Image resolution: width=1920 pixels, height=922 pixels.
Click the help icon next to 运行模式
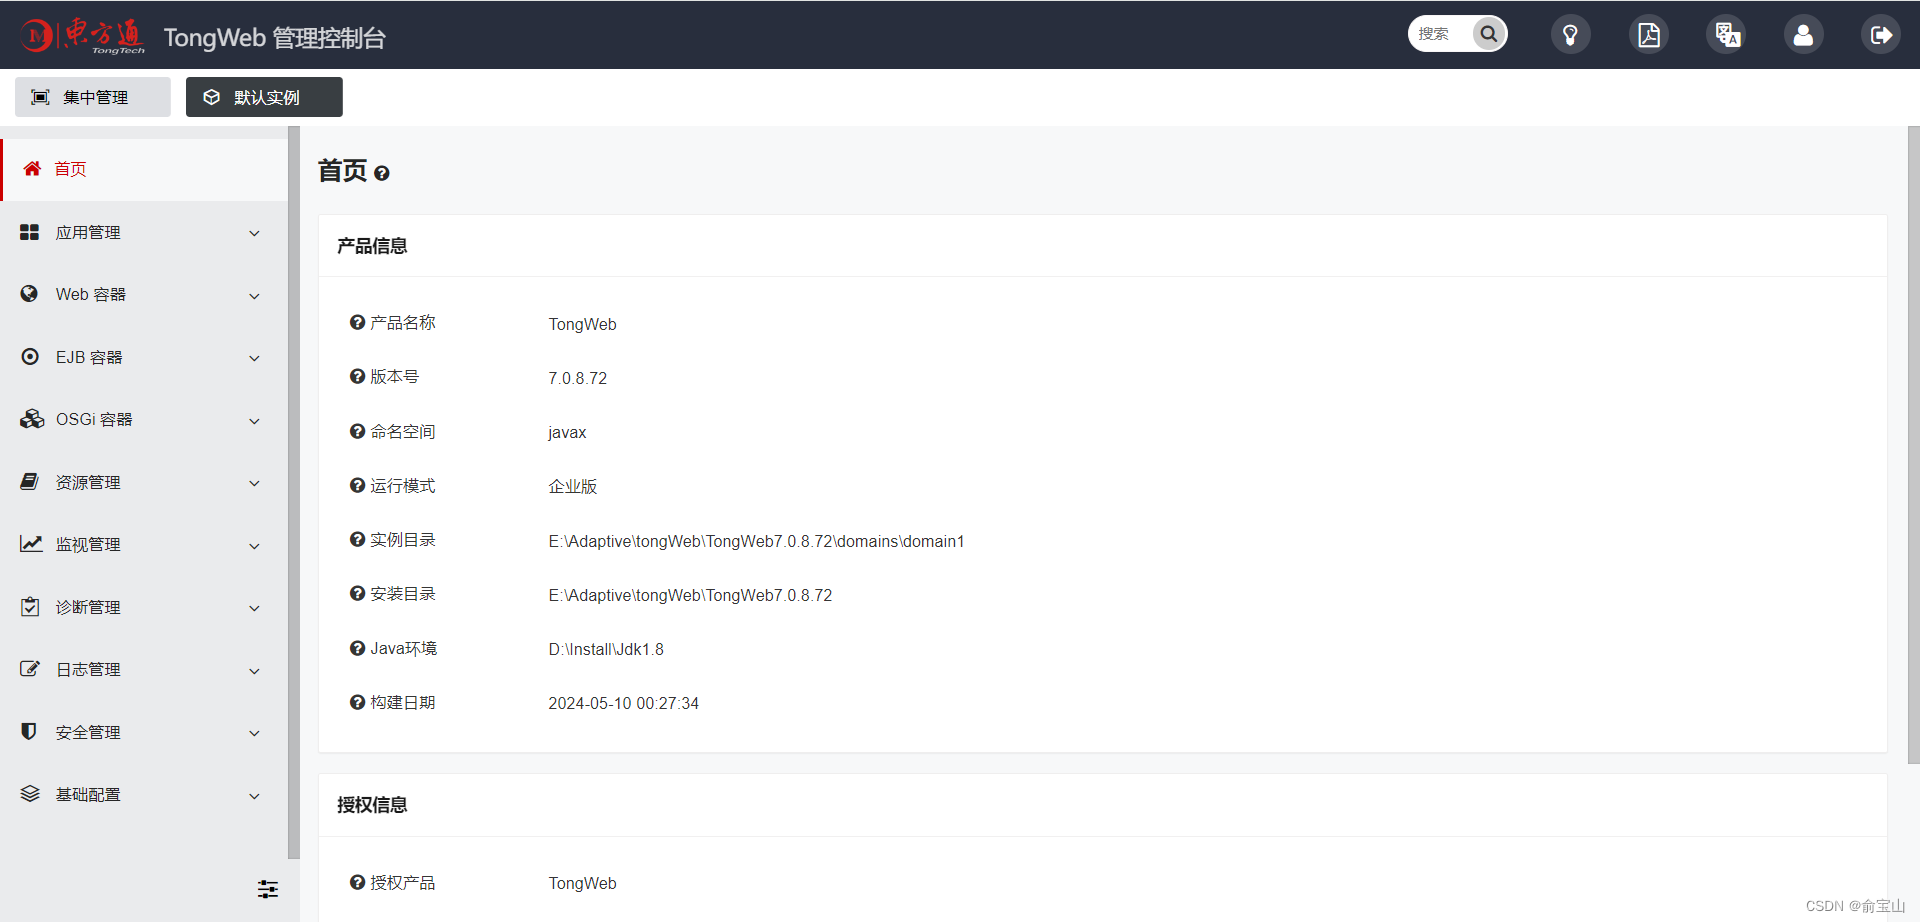tap(357, 485)
